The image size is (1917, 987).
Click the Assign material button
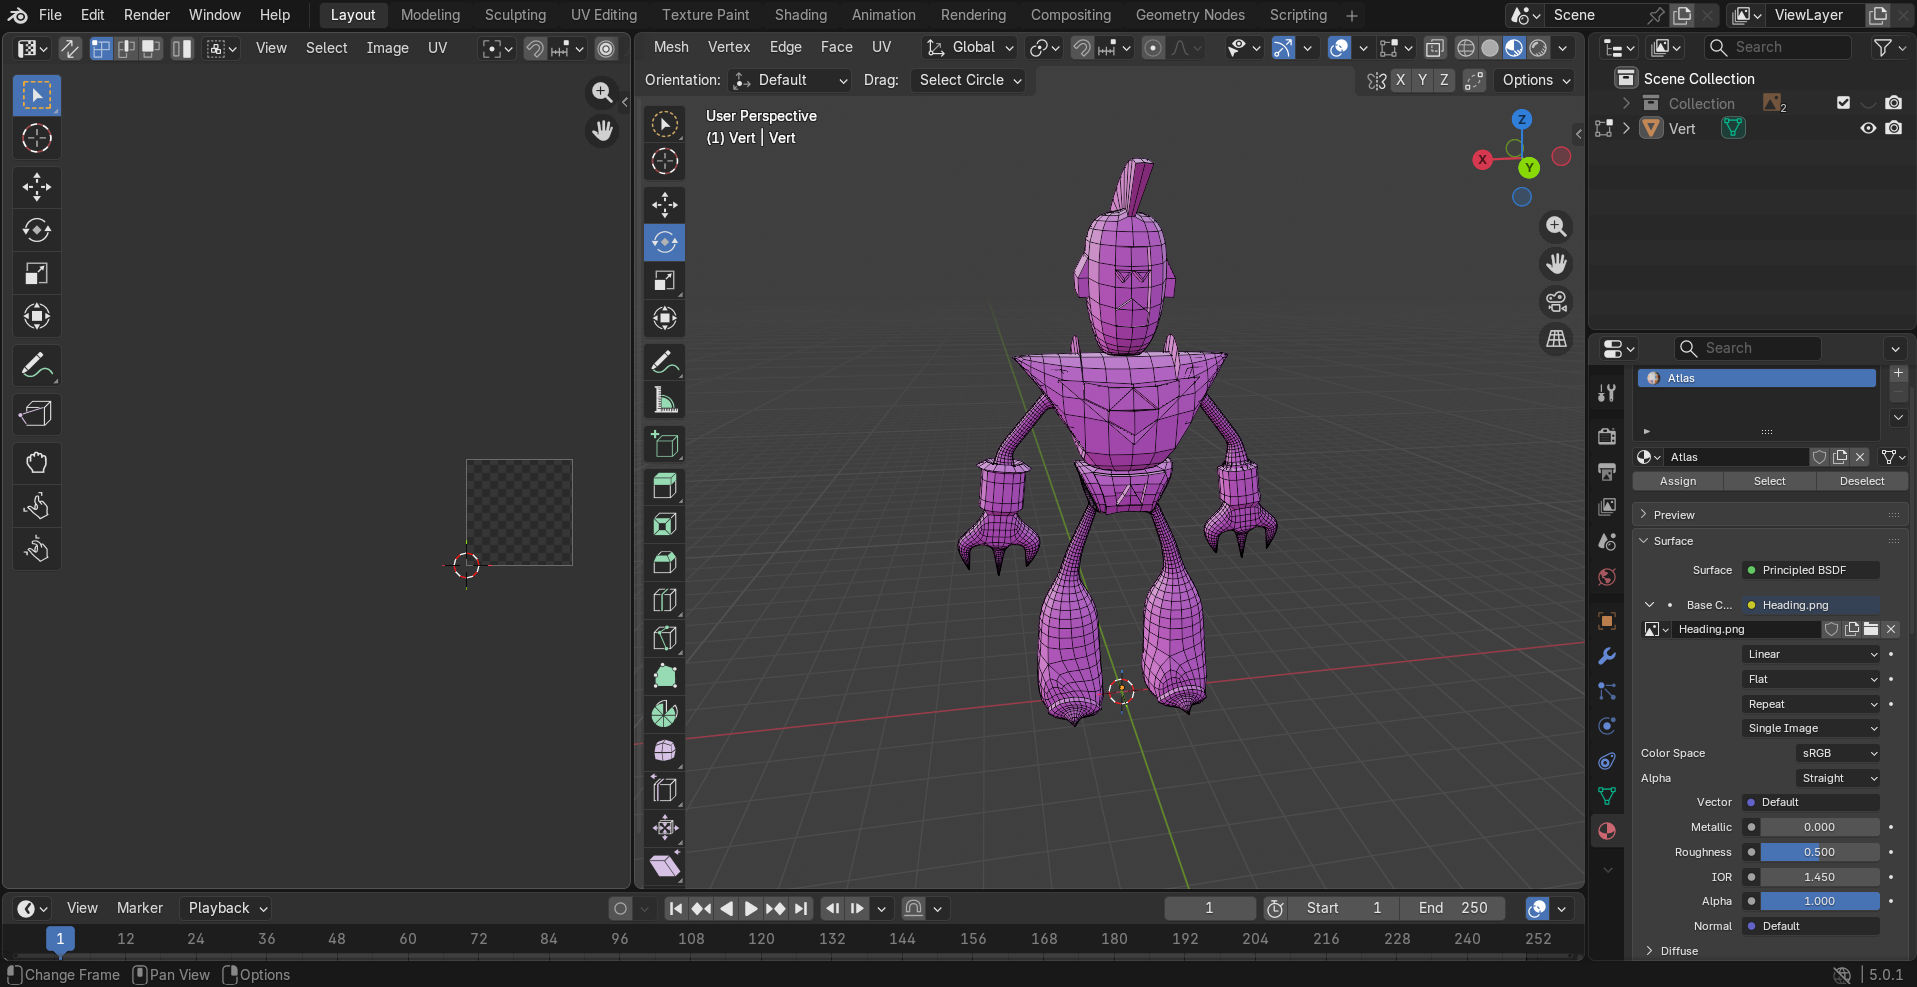click(x=1677, y=481)
